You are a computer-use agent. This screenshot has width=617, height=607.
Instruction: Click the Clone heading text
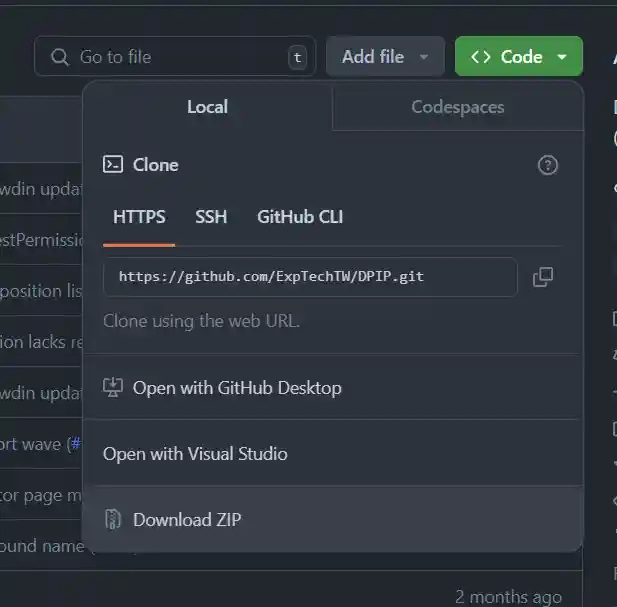pos(155,165)
